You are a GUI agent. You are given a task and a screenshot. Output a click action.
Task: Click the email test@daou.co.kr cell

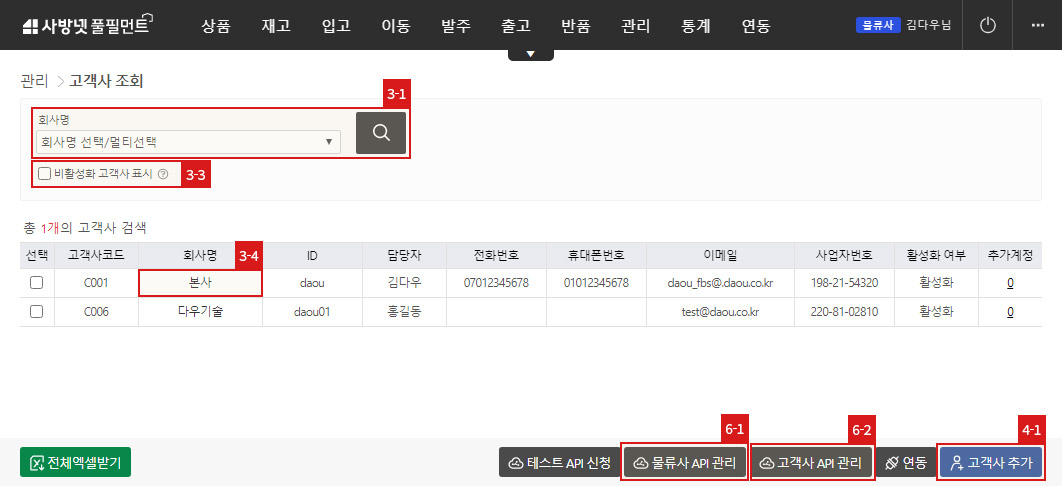720,311
